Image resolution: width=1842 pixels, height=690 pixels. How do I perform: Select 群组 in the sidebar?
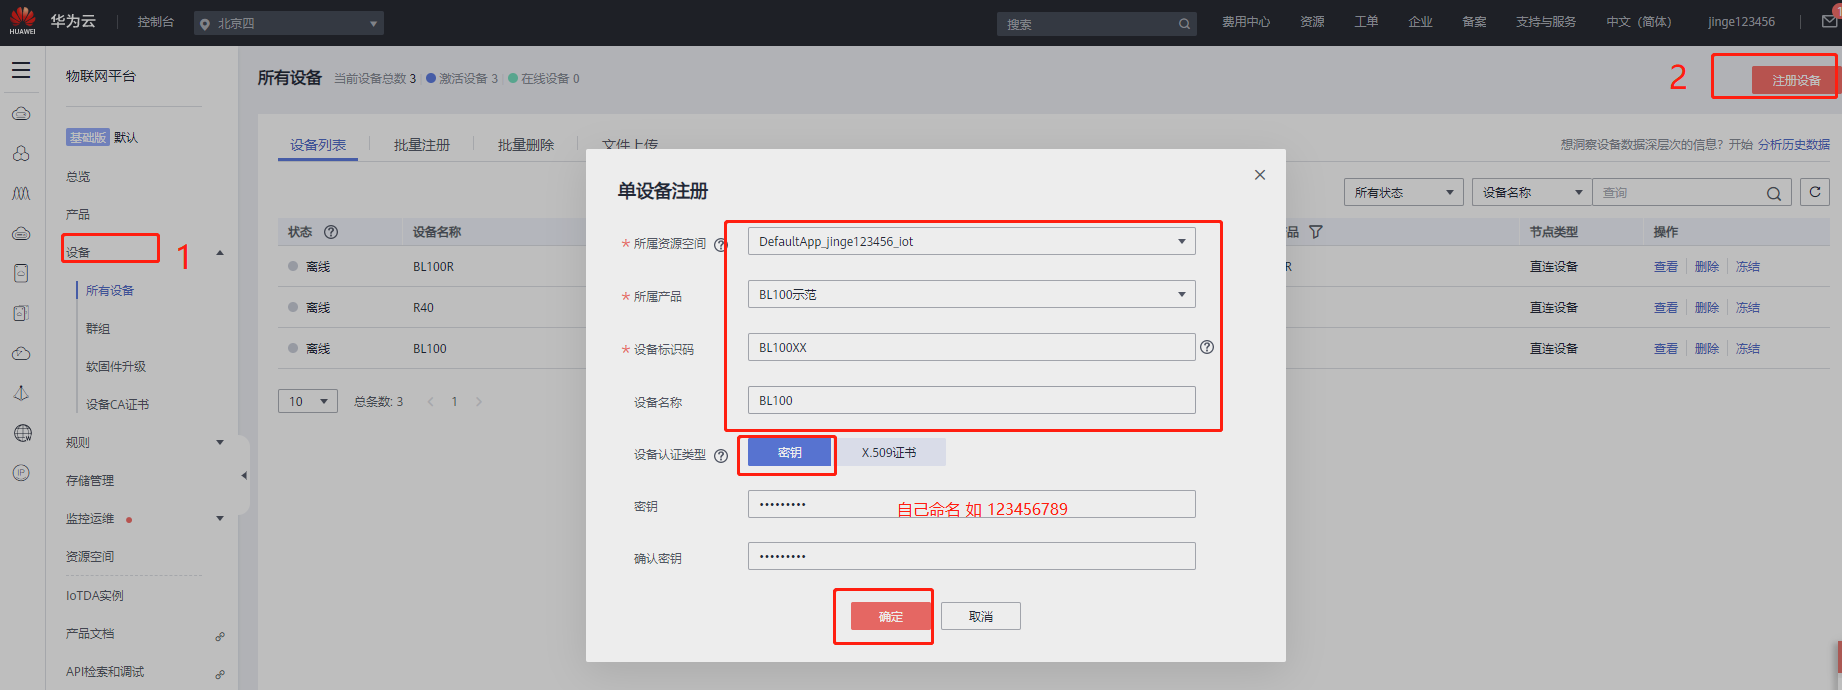pyautogui.click(x=98, y=329)
